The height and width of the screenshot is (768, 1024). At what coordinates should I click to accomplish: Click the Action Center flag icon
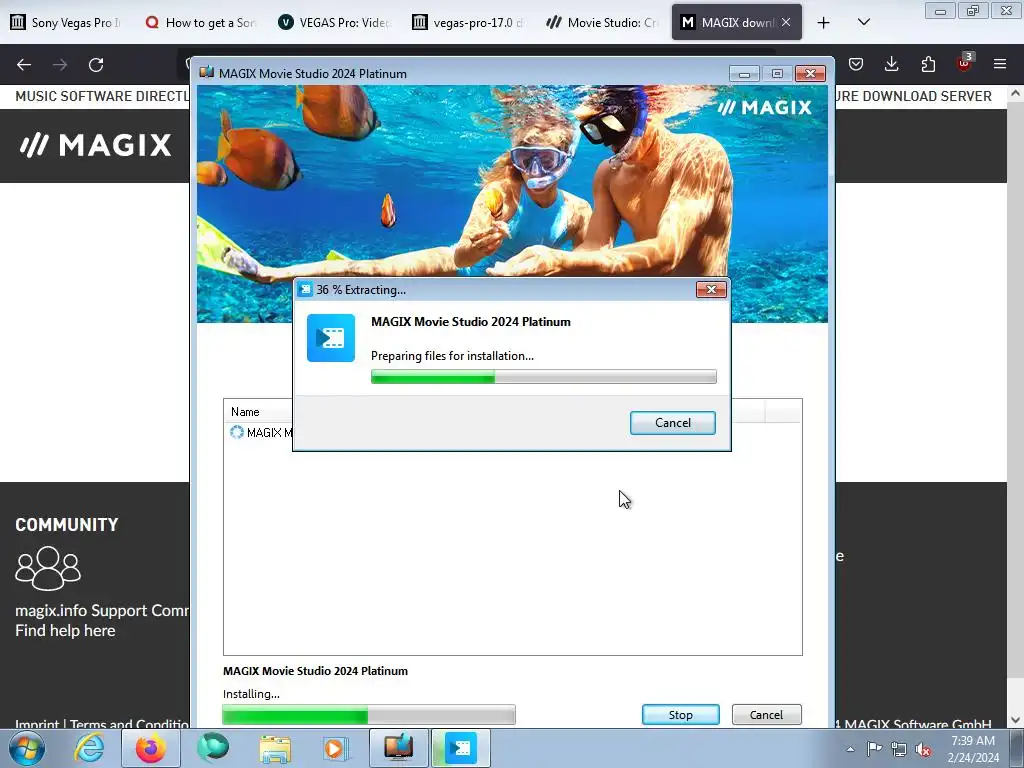[x=874, y=749]
